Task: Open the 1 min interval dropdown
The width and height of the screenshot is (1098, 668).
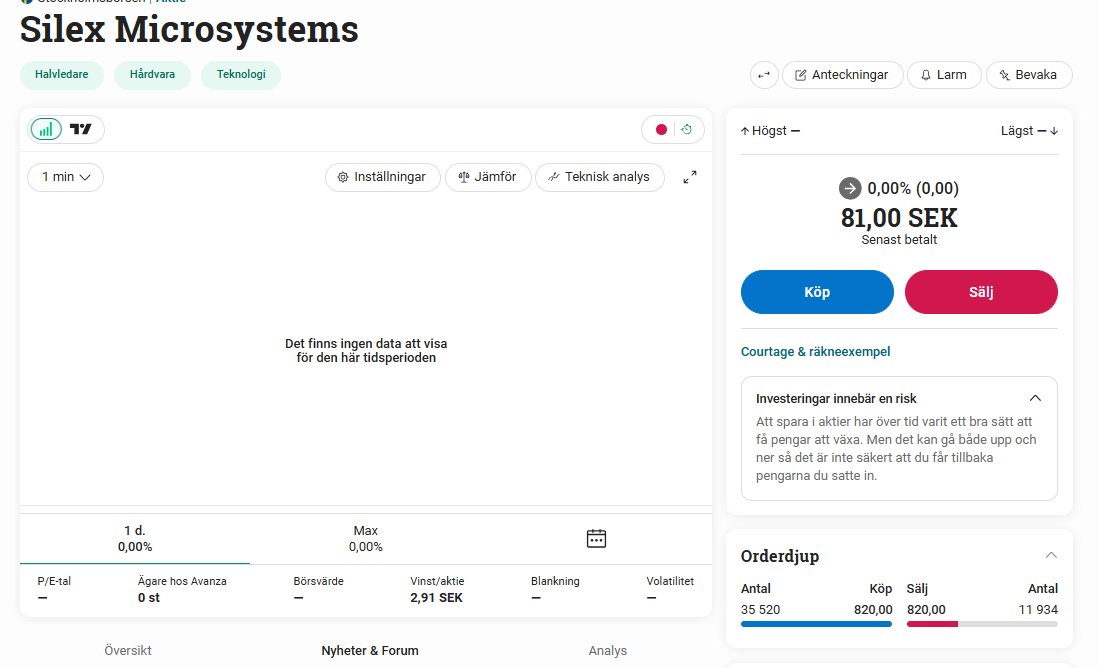Action: point(66,177)
